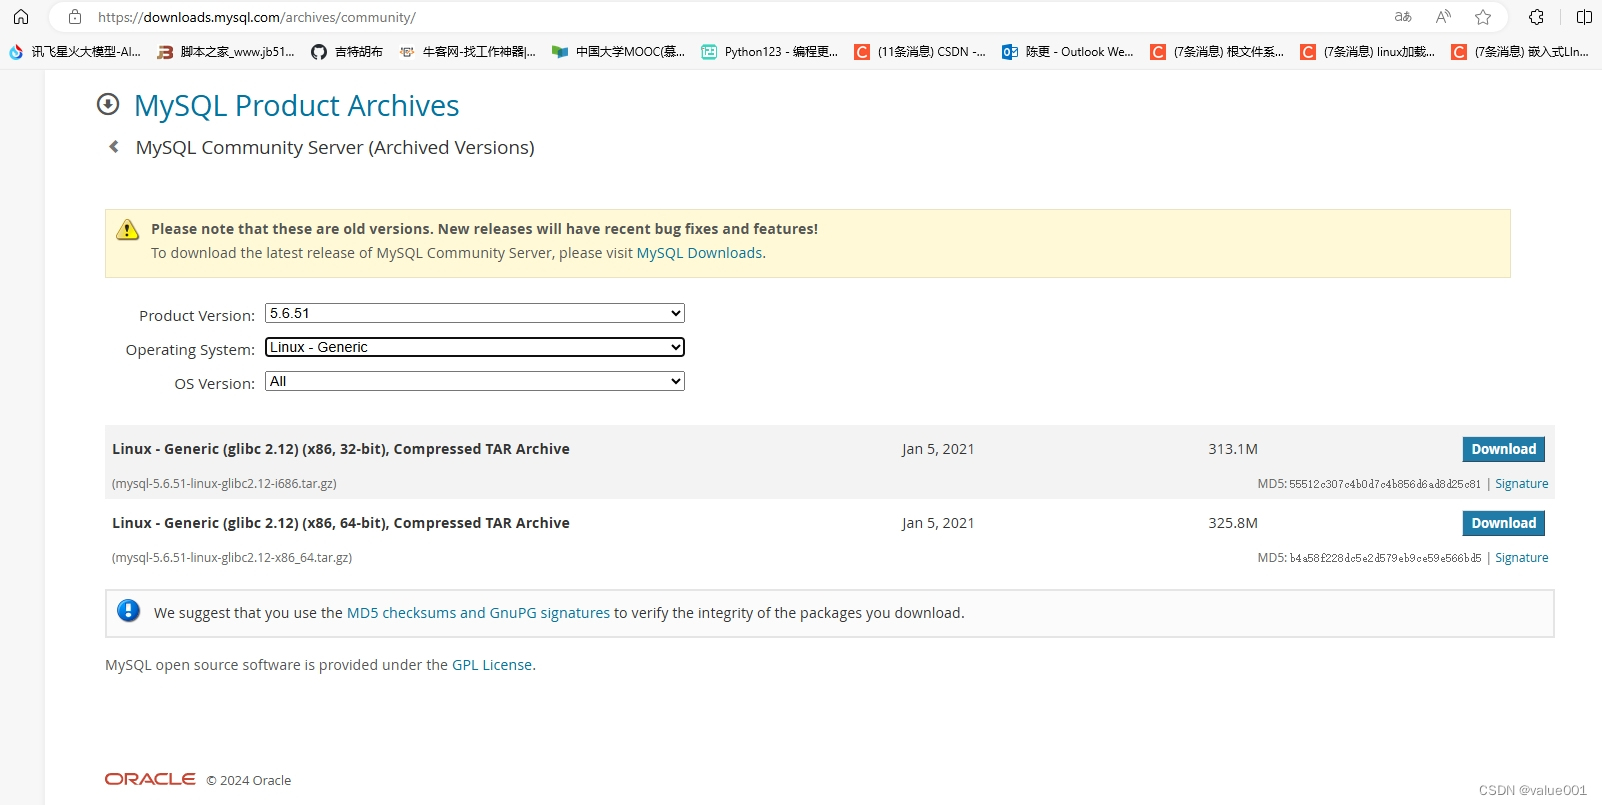This screenshot has width=1602, height=805.
Task: Click the Oracle logo in footer
Action: (x=150, y=779)
